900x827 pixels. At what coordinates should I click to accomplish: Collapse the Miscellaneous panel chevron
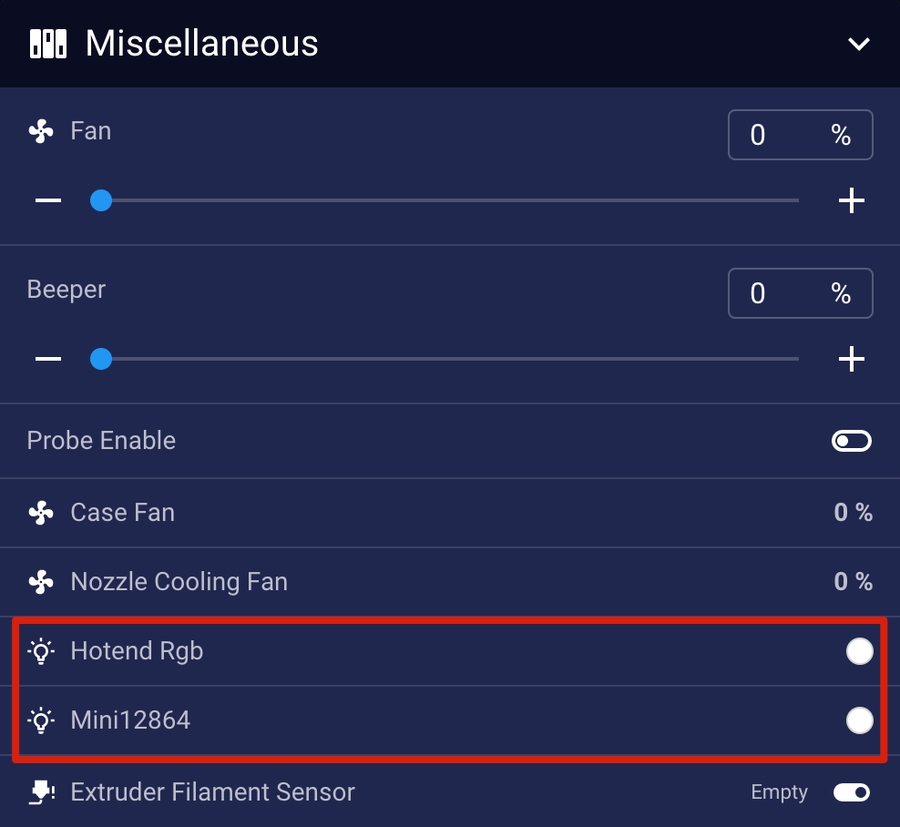tap(858, 44)
